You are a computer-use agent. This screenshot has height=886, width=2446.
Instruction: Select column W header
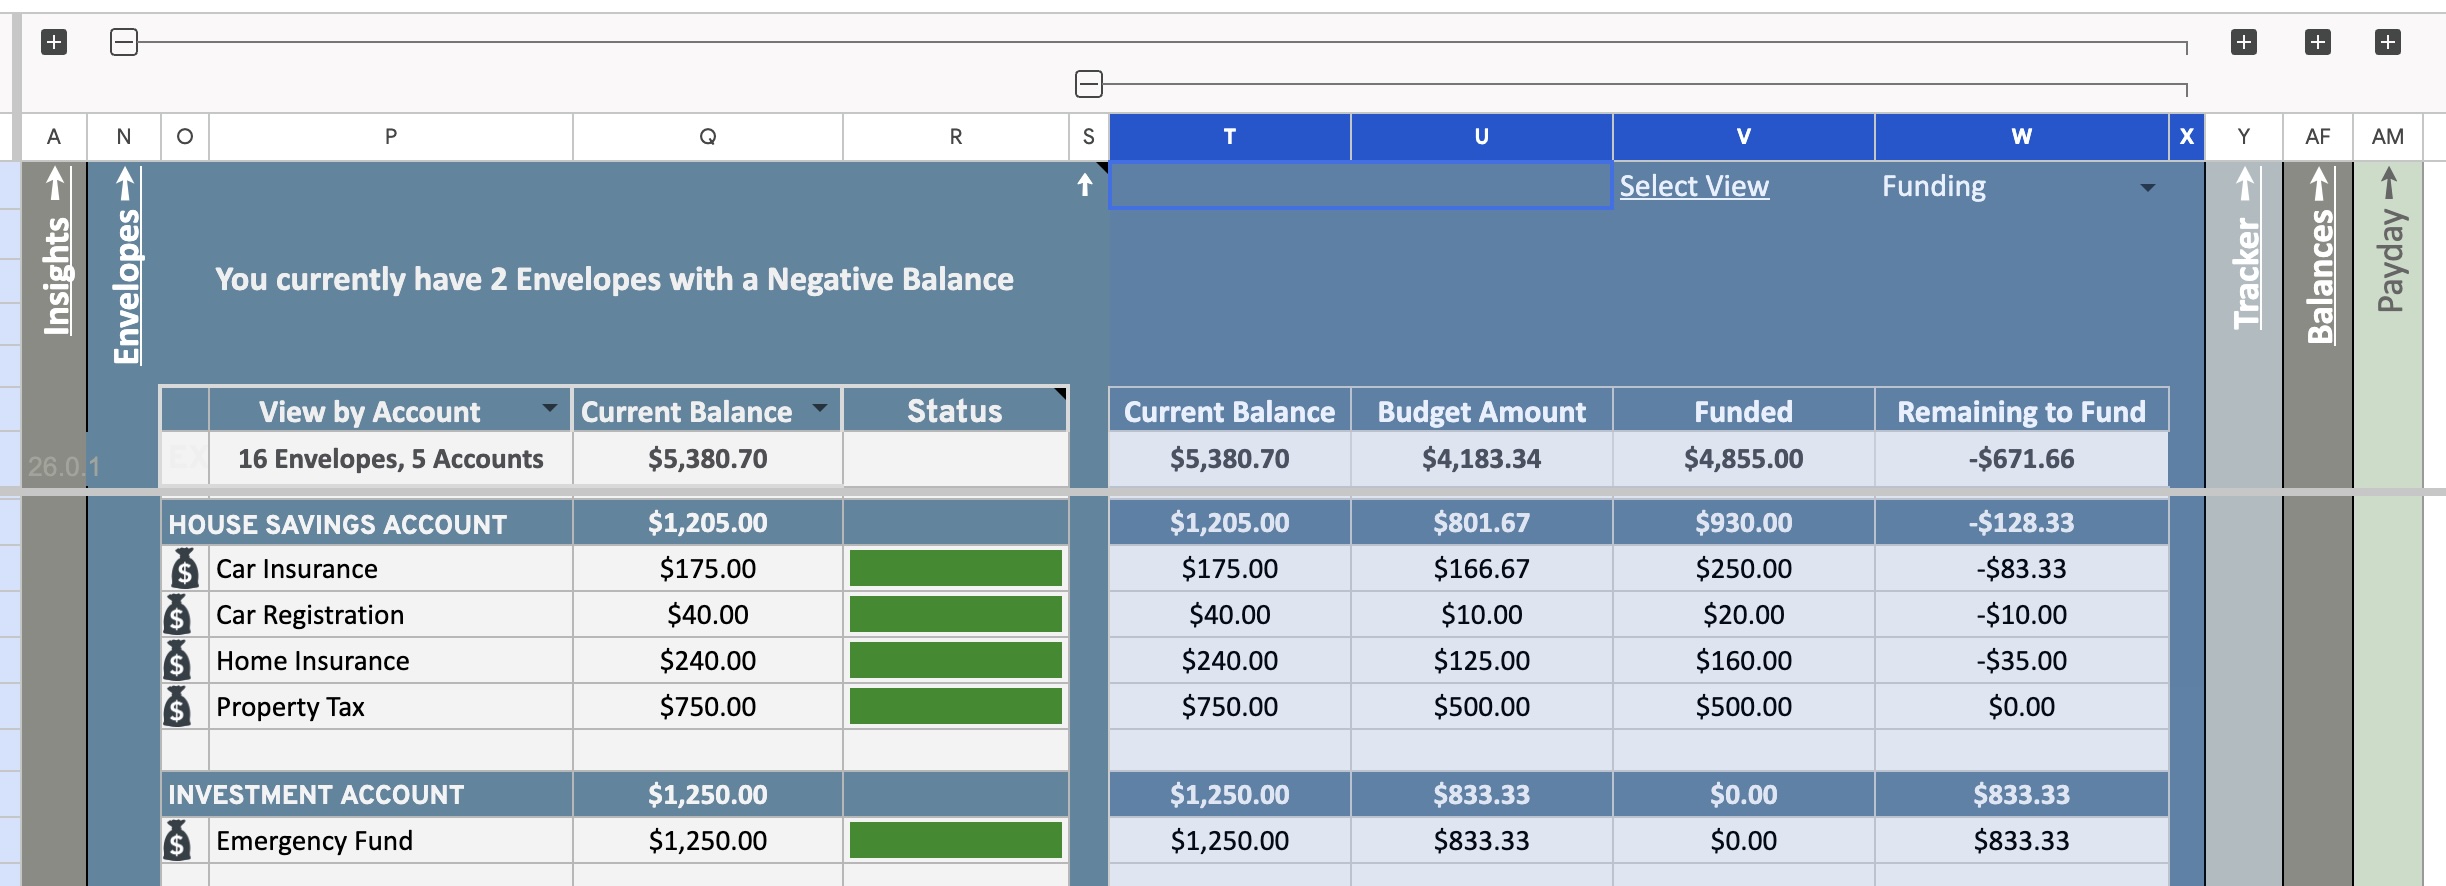click(2022, 137)
